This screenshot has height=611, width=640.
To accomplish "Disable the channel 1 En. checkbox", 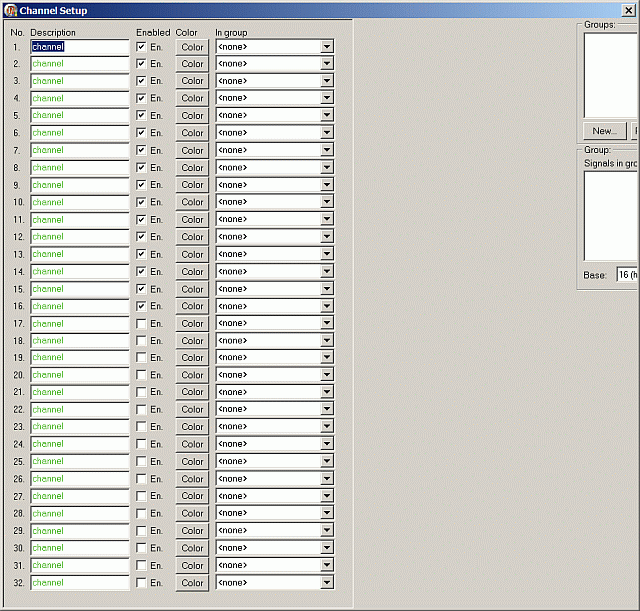I will (141, 47).
